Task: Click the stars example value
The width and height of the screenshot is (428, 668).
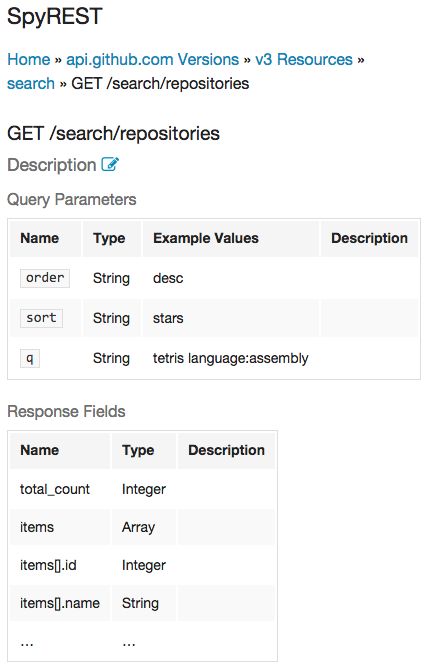Action: pos(168,318)
